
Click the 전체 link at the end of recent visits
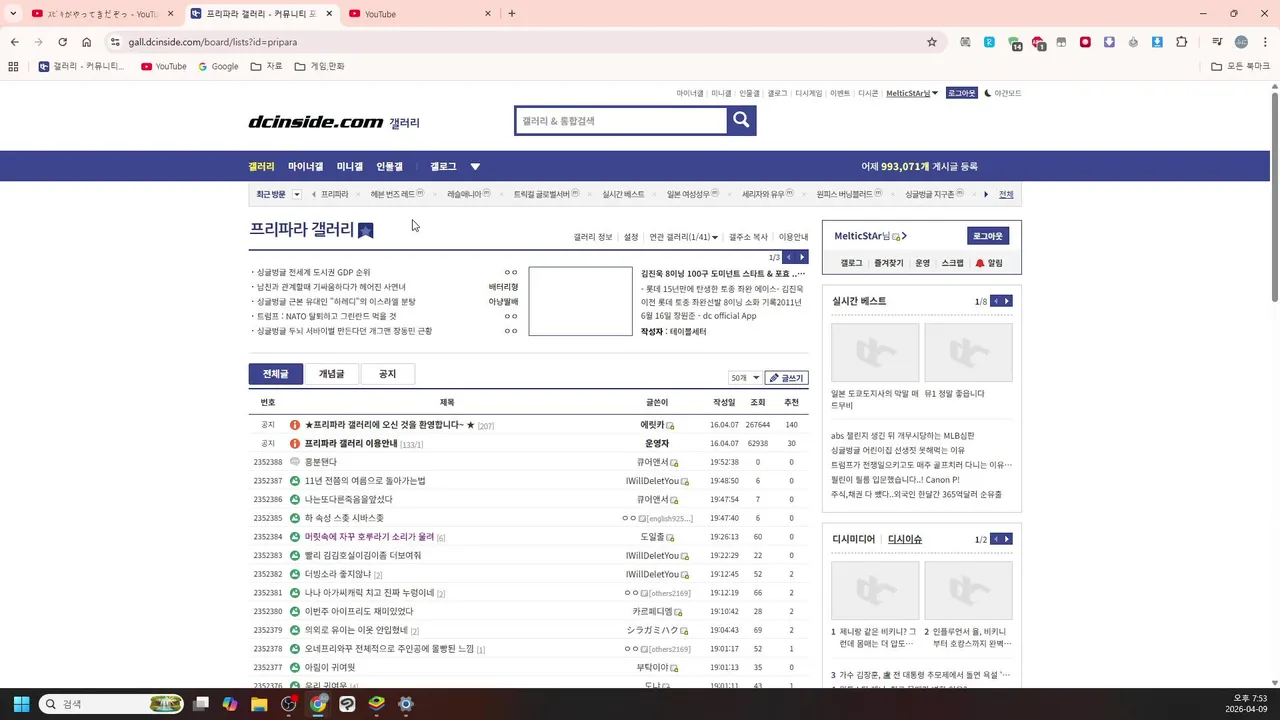pos(1006,194)
